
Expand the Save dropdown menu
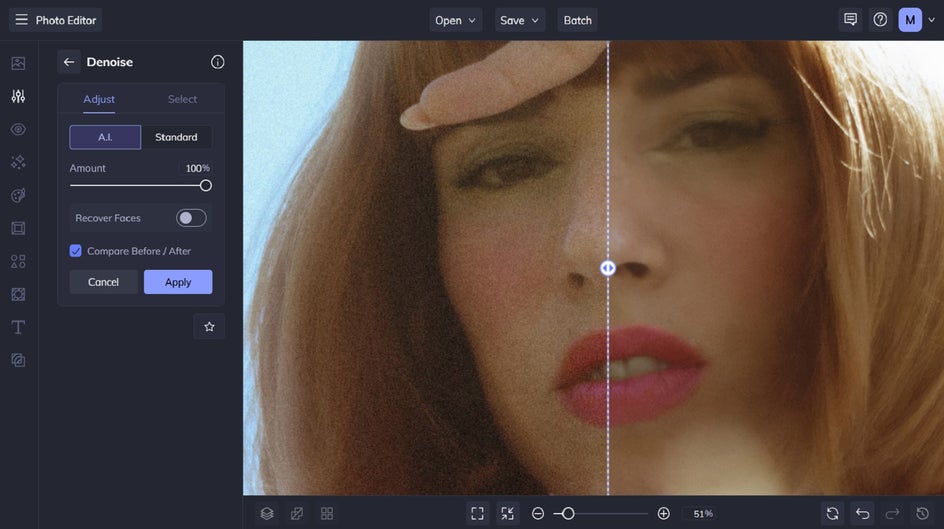coord(520,20)
